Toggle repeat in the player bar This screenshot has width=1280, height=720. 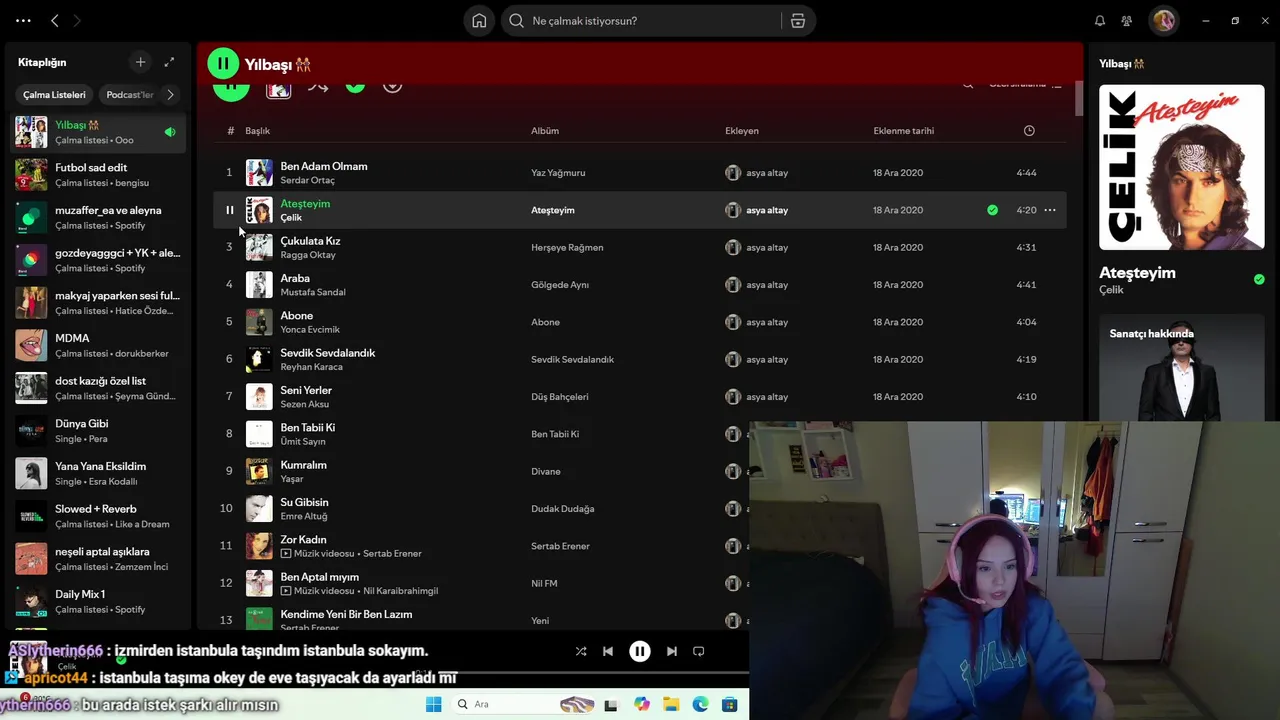pyautogui.click(x=699, y=651)
